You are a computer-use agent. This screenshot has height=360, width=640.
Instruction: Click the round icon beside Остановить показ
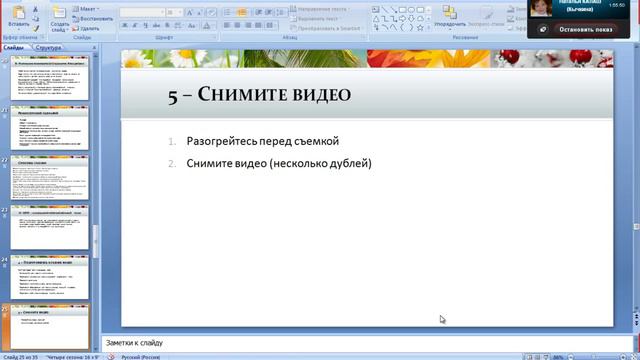(542, 29)
